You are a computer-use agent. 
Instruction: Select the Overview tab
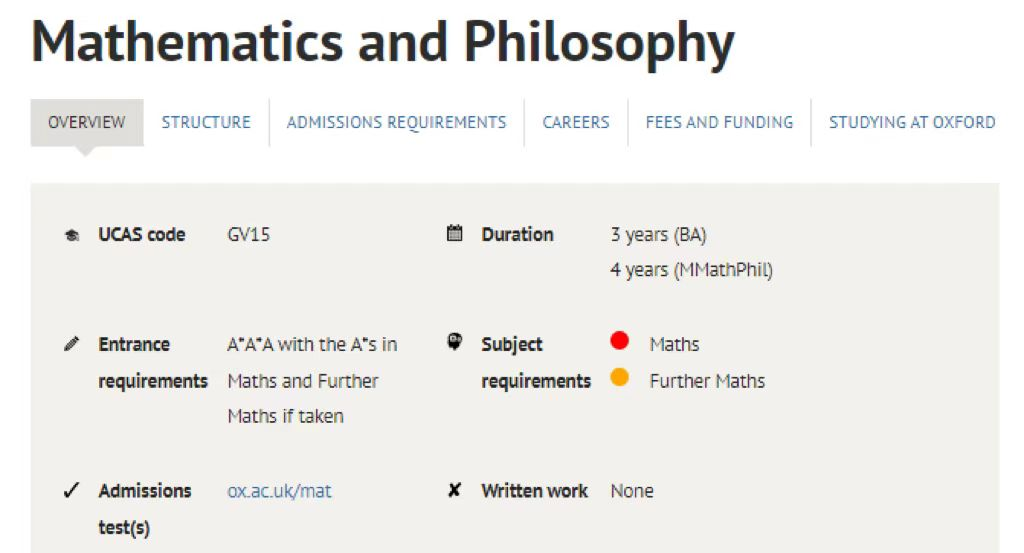[x=86, y=123]
